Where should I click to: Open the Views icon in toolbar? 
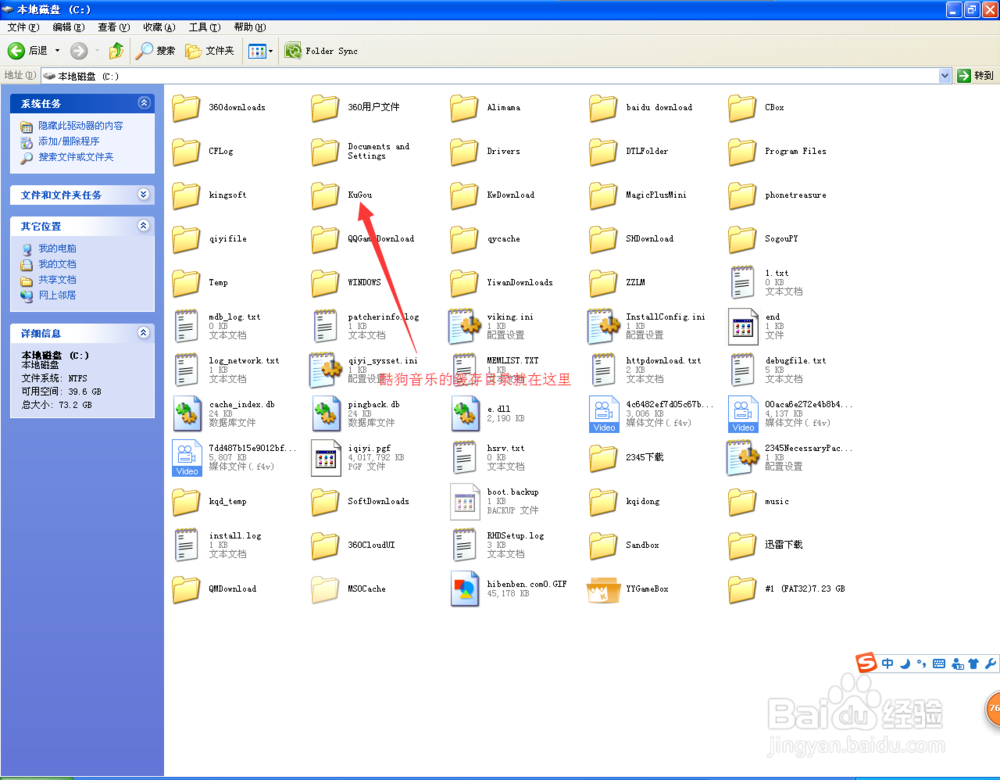(x=257, y=51)
